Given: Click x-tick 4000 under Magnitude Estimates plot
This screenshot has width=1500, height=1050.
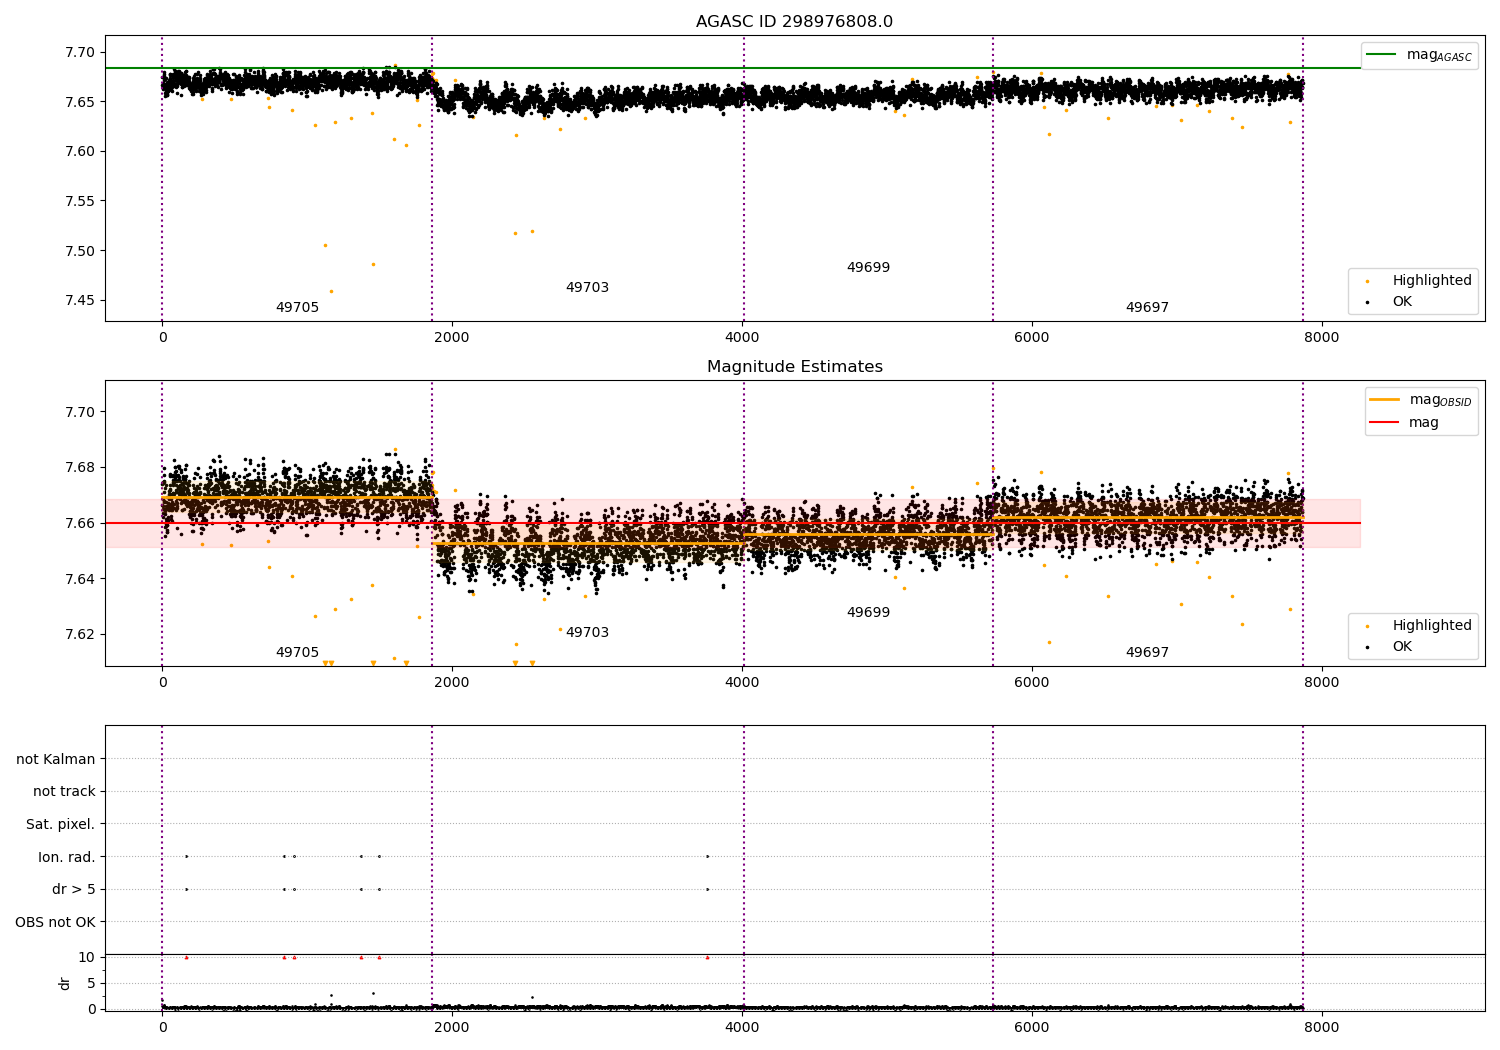Looking at the screenshot, I should [742, 683].
